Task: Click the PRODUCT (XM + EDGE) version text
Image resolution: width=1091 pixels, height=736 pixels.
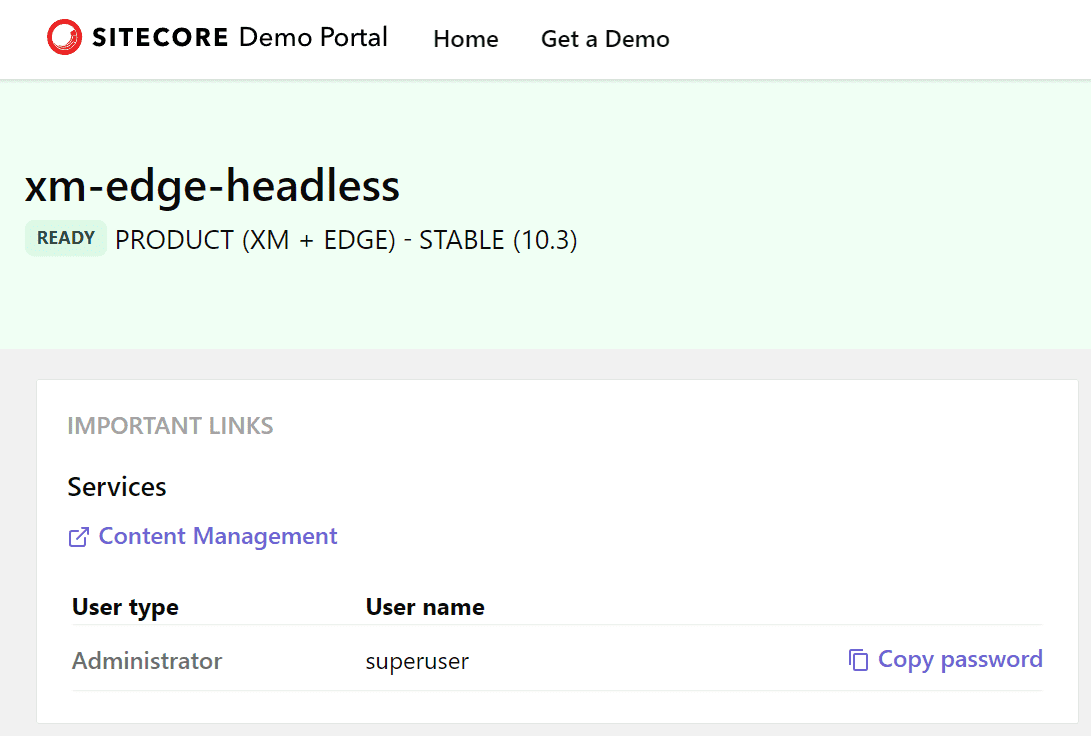Action: point(255,241)
